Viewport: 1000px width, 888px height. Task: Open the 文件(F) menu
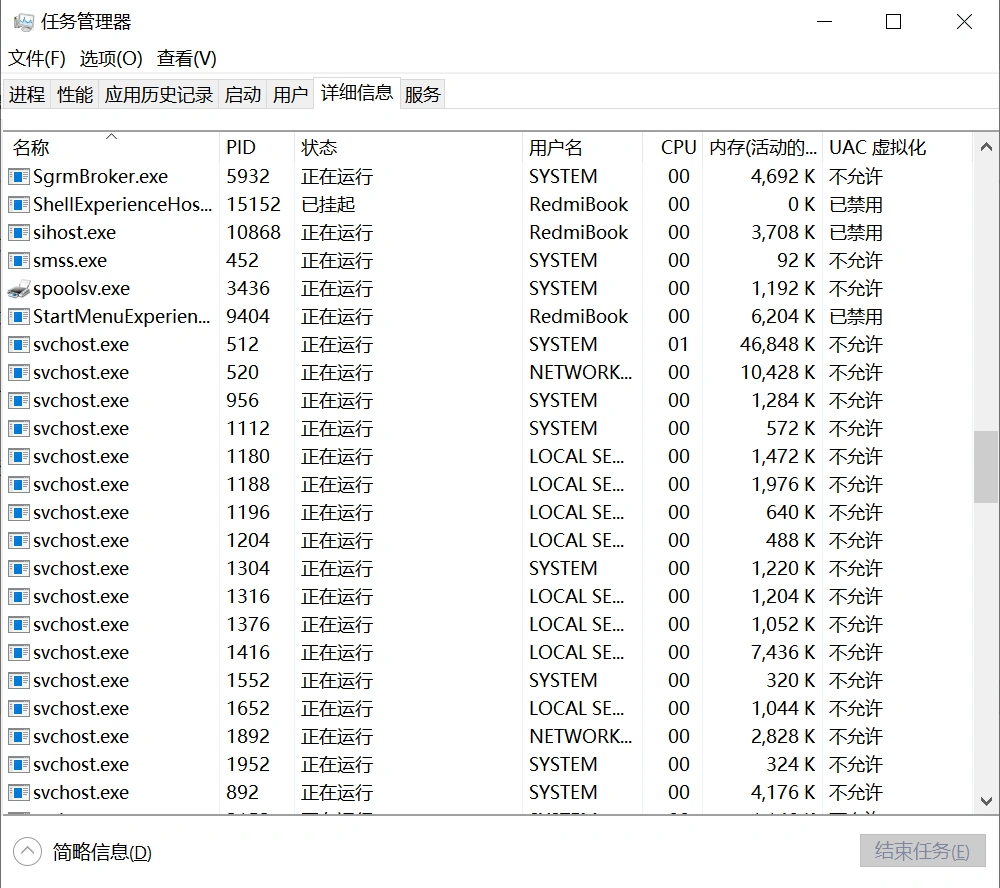[36, 59]
